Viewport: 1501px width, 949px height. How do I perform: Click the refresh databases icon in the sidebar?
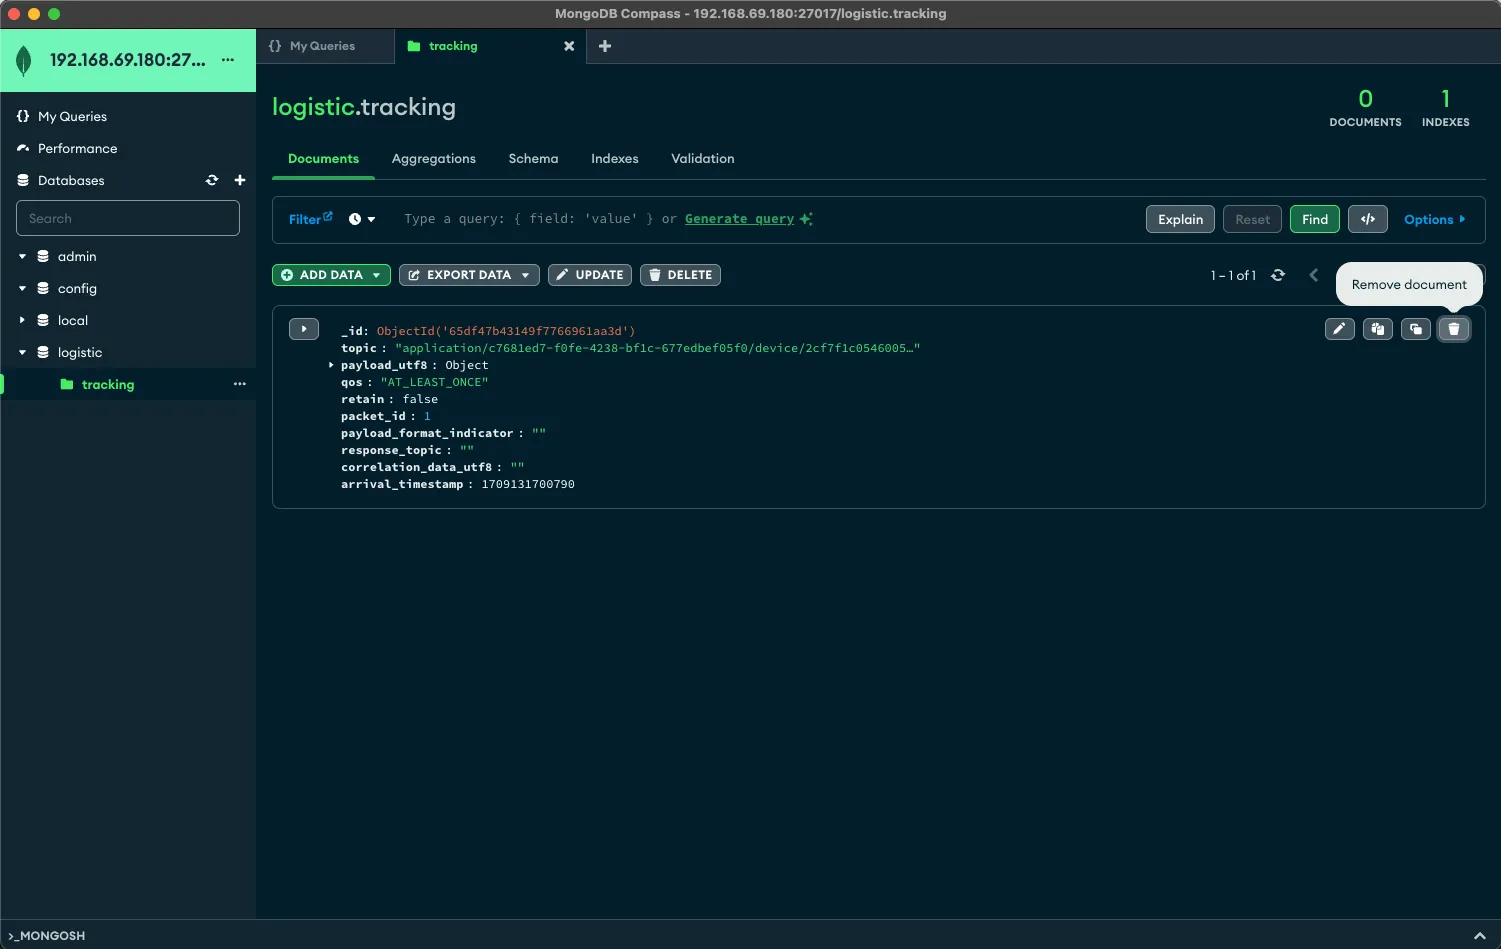click(212, 180)
